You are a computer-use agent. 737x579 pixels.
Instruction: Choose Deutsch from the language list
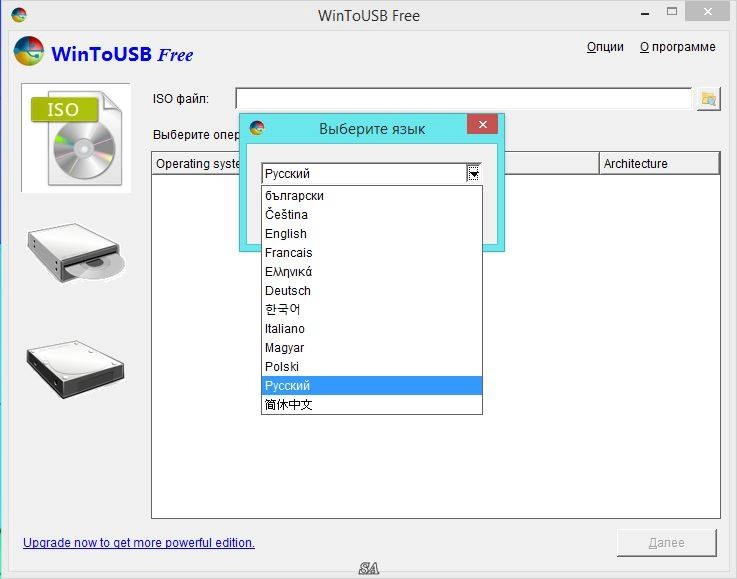point(372,290)
